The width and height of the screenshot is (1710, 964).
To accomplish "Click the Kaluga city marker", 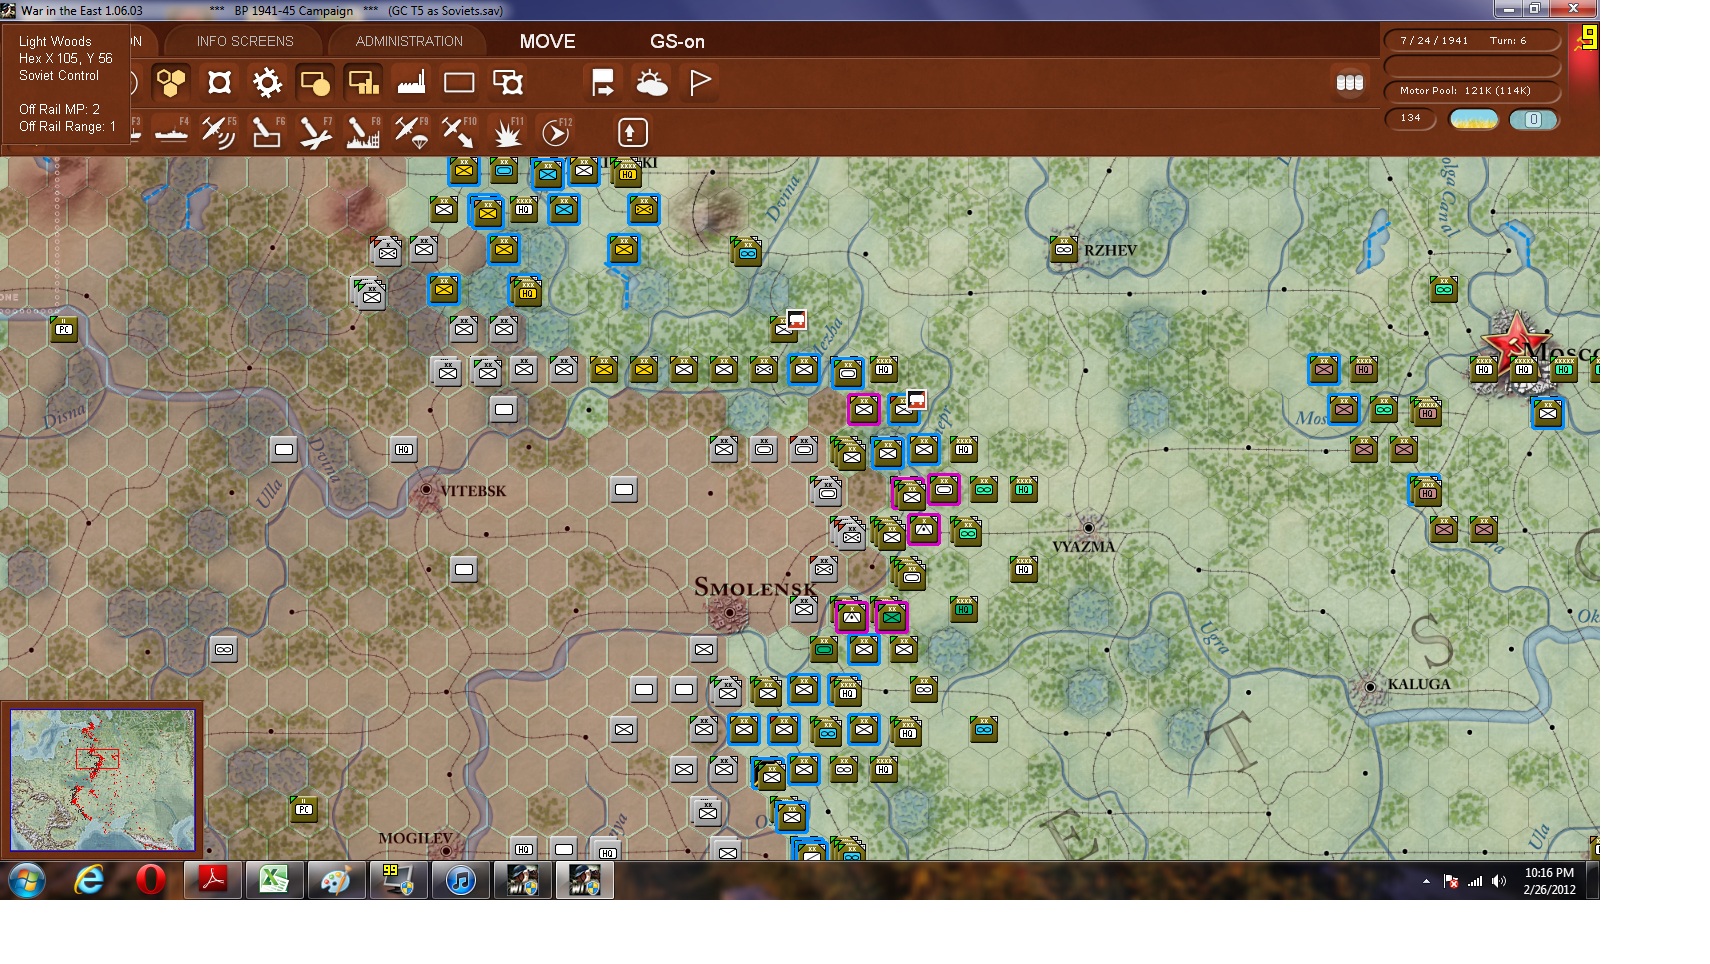I will coord(1370,686).
